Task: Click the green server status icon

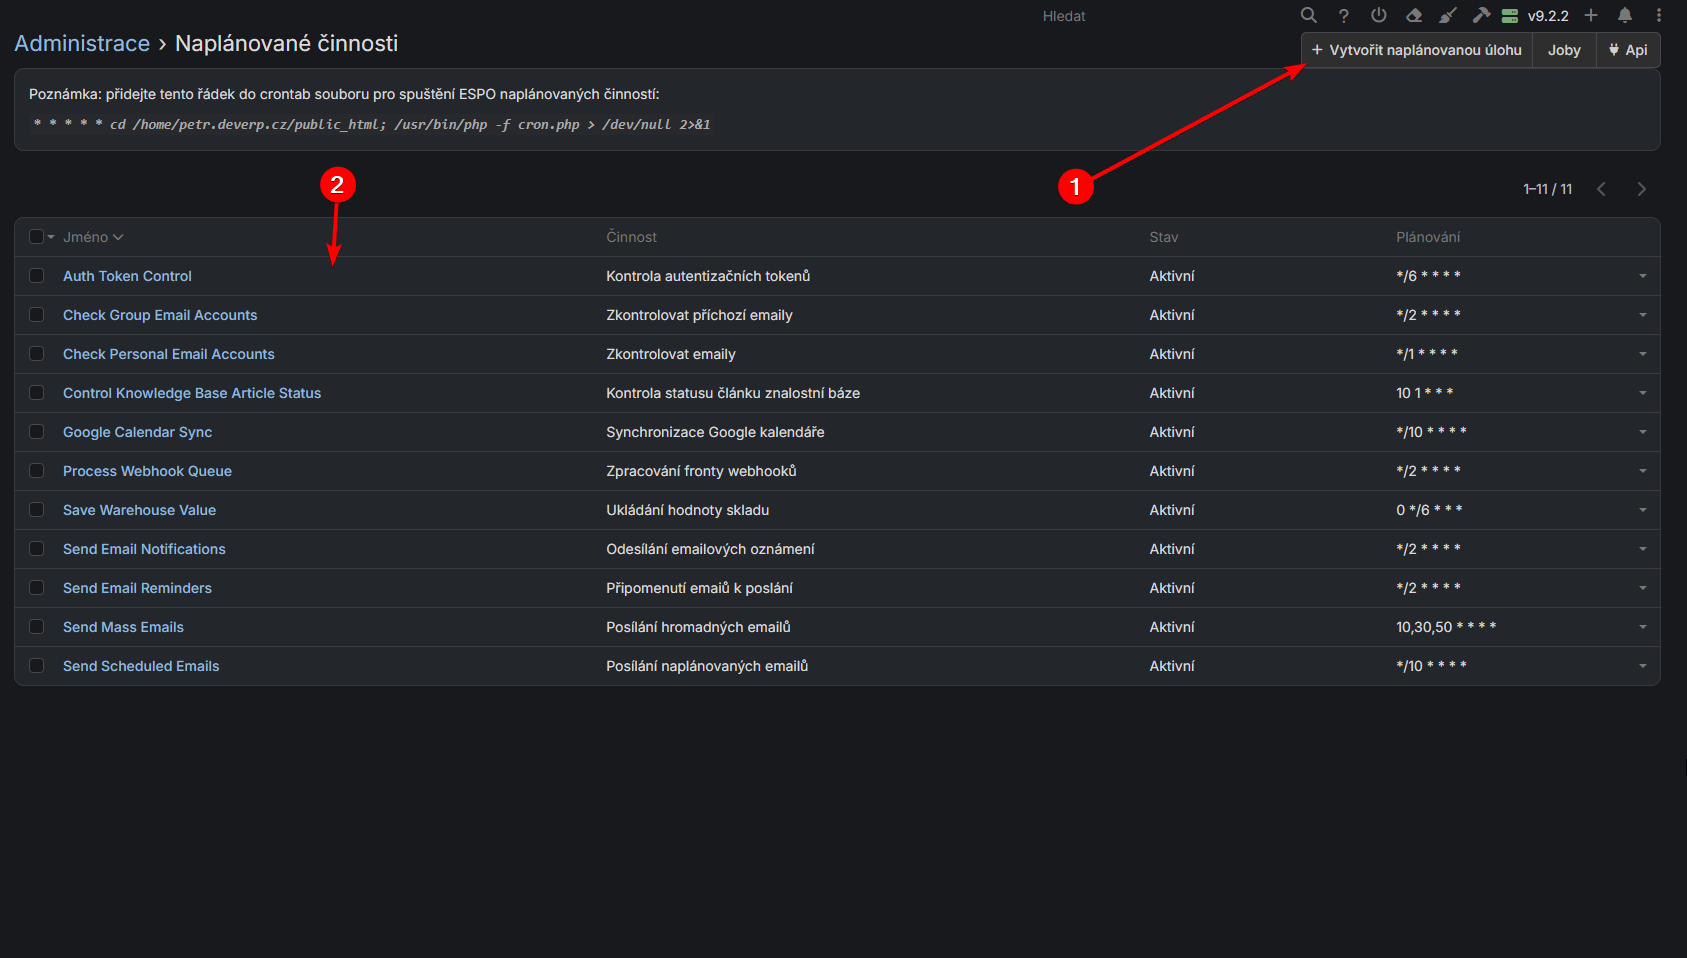Action: pos(1510,15)
